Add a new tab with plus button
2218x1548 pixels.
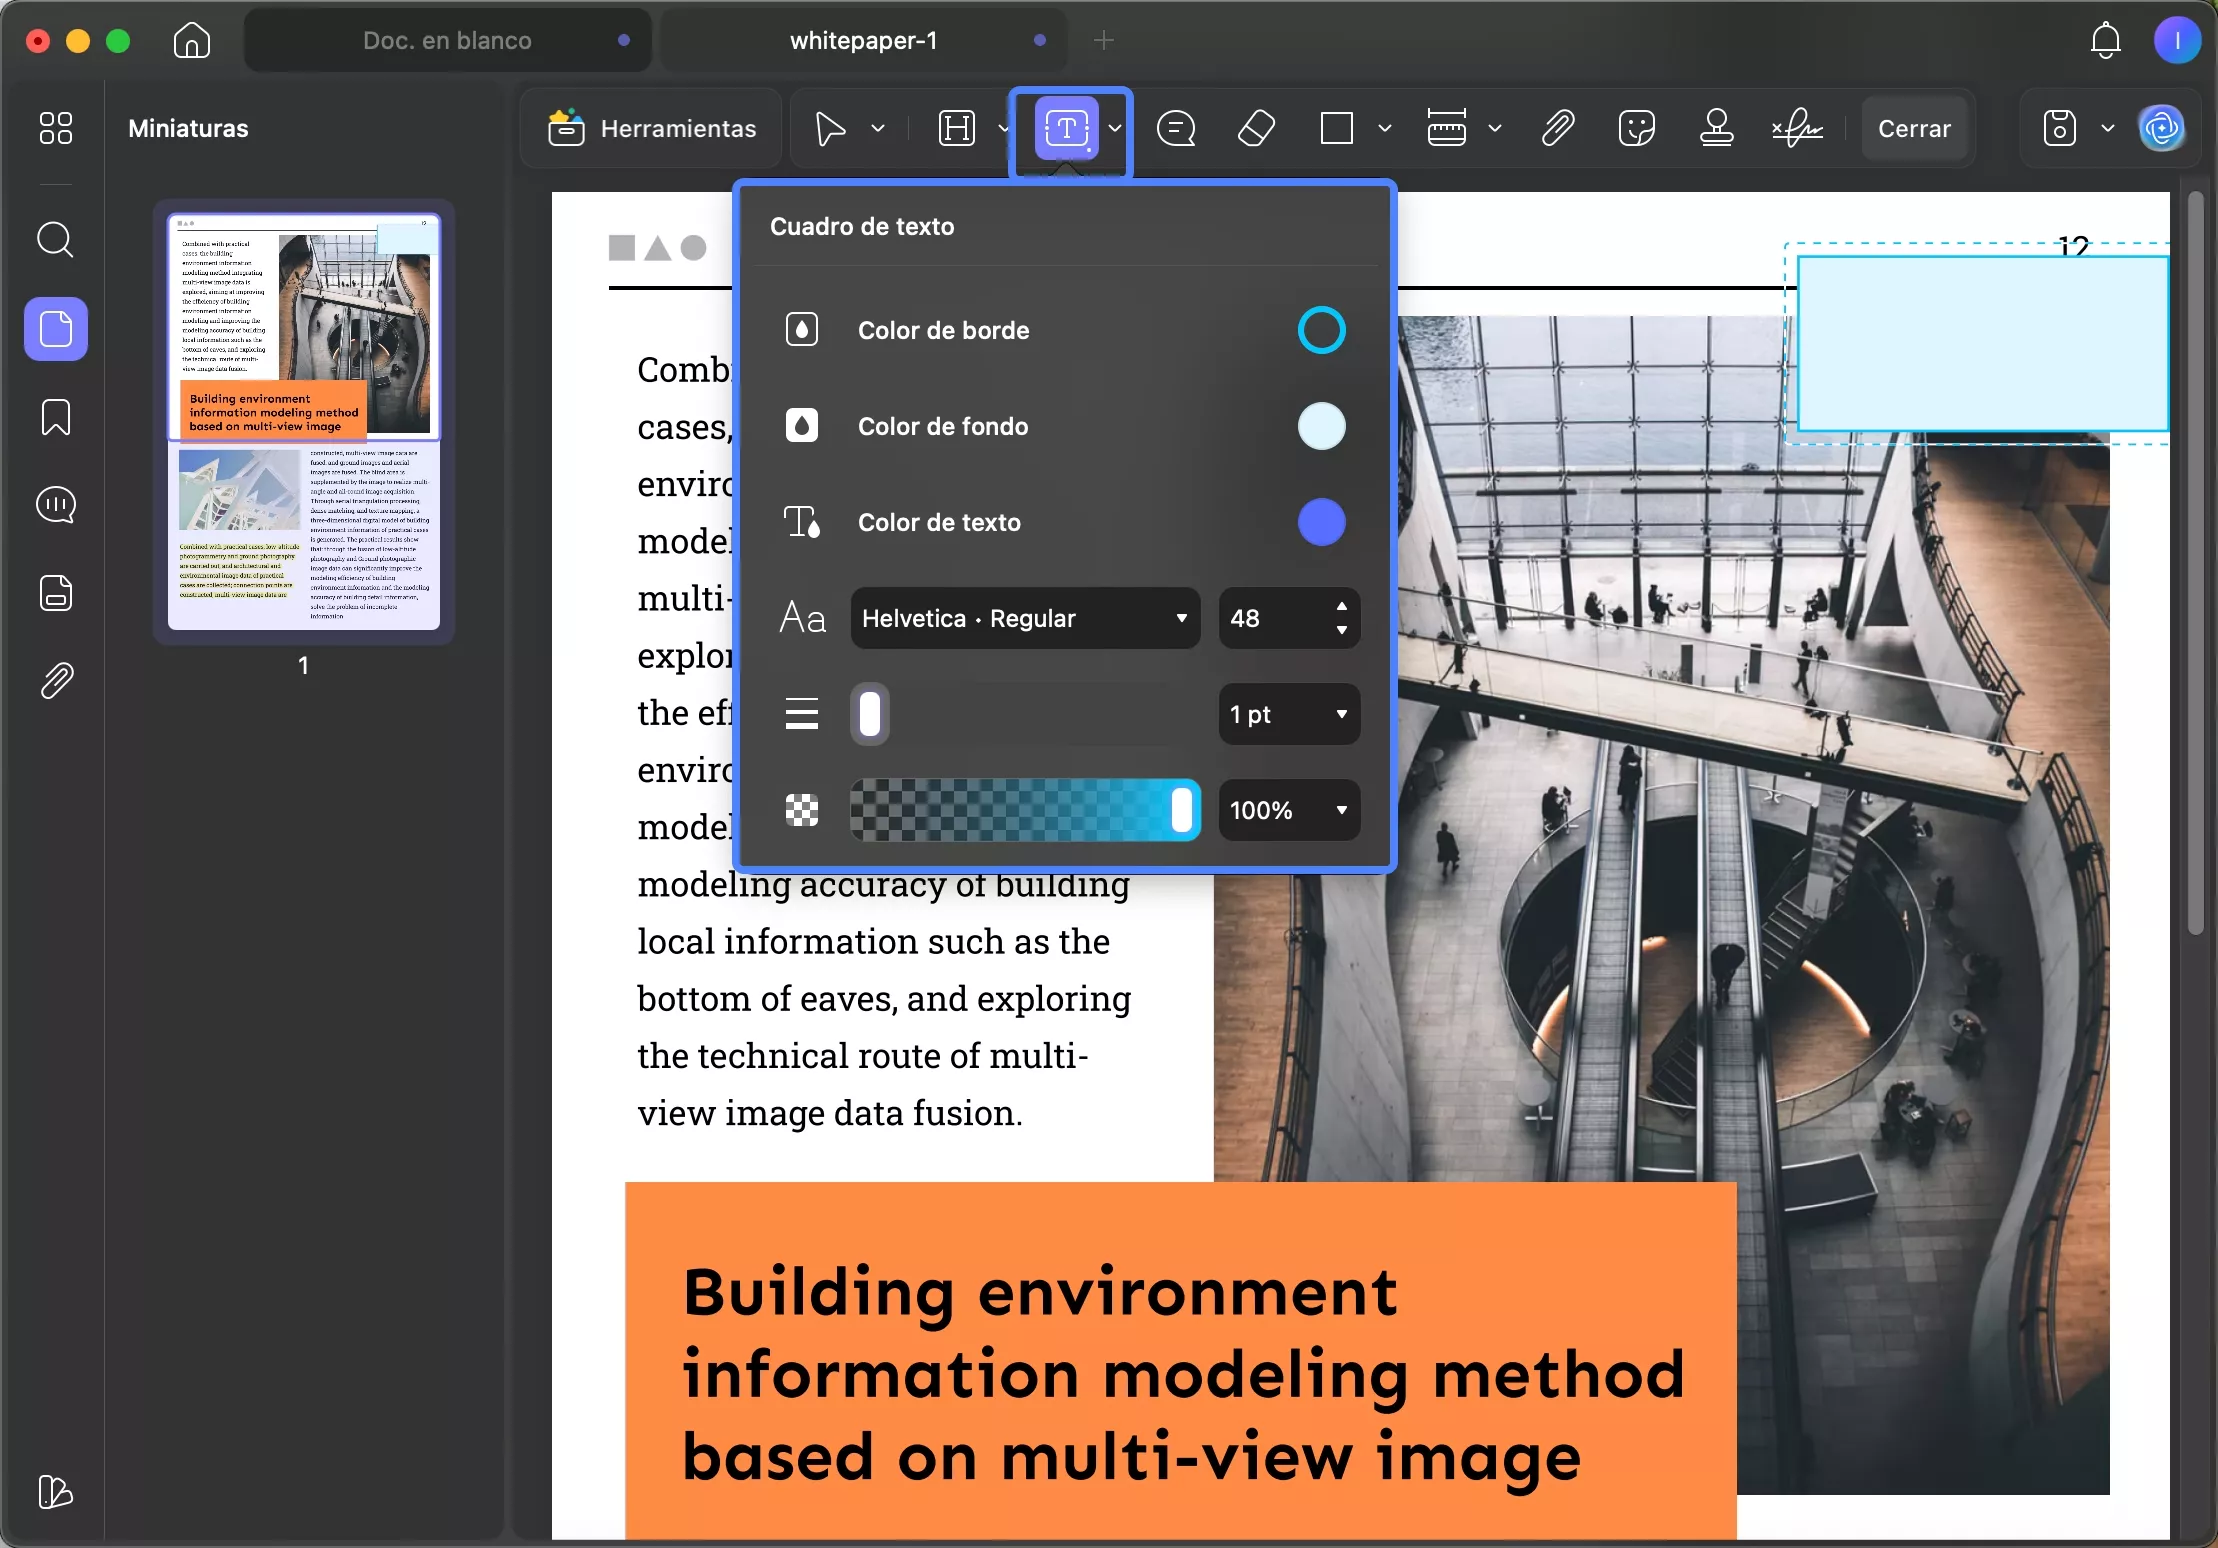[x=1104, y=41]
